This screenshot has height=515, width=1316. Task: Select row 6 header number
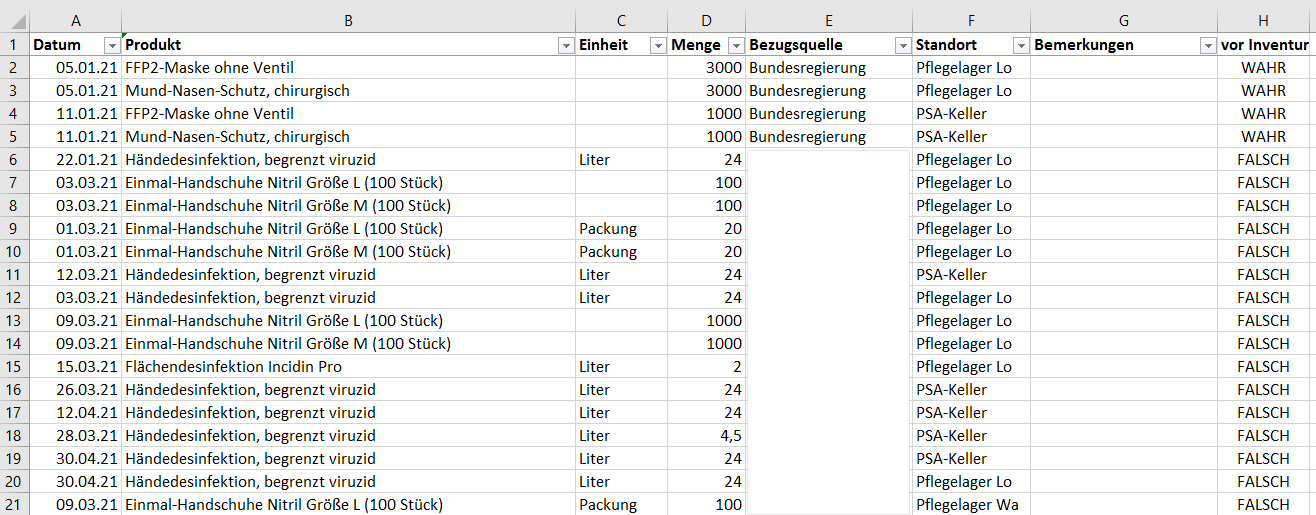15,160
